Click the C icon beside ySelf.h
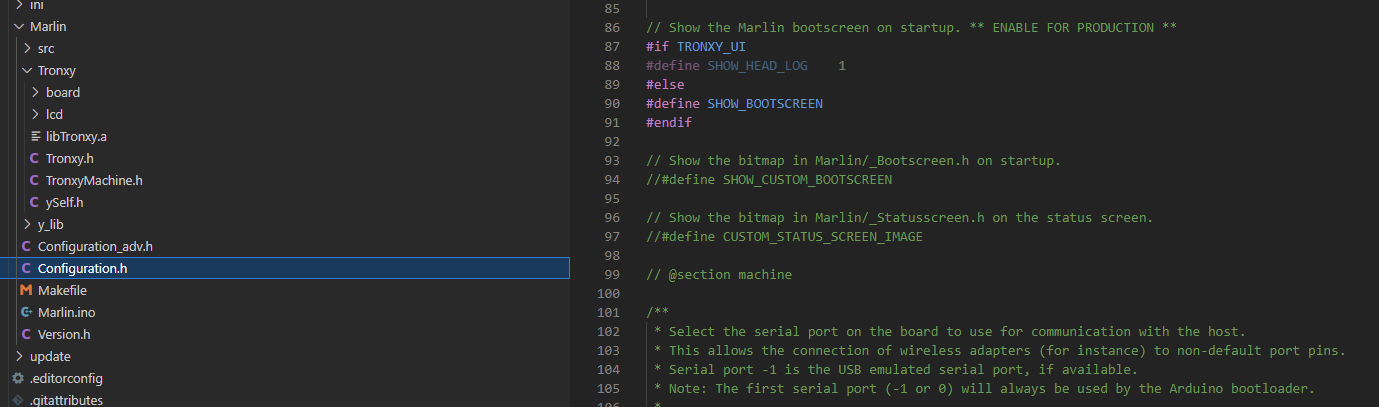1379x407 pixels. tap(35, 203)
